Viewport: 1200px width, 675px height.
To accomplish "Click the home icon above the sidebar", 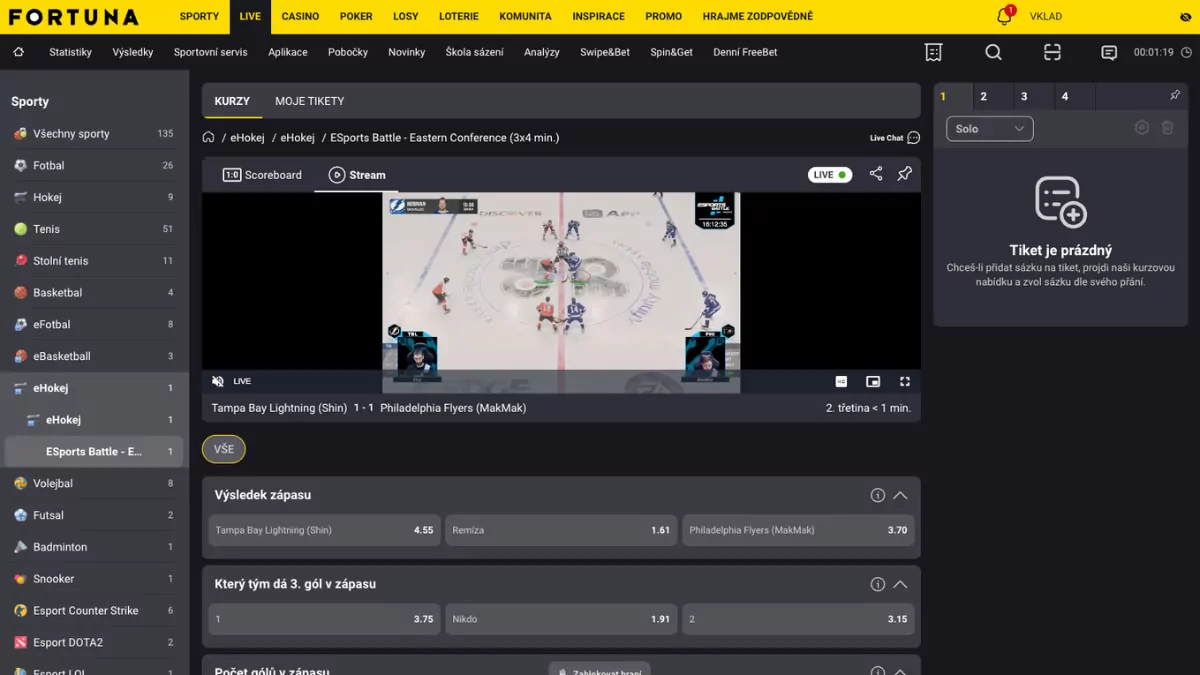I will (x=19, y=52).
